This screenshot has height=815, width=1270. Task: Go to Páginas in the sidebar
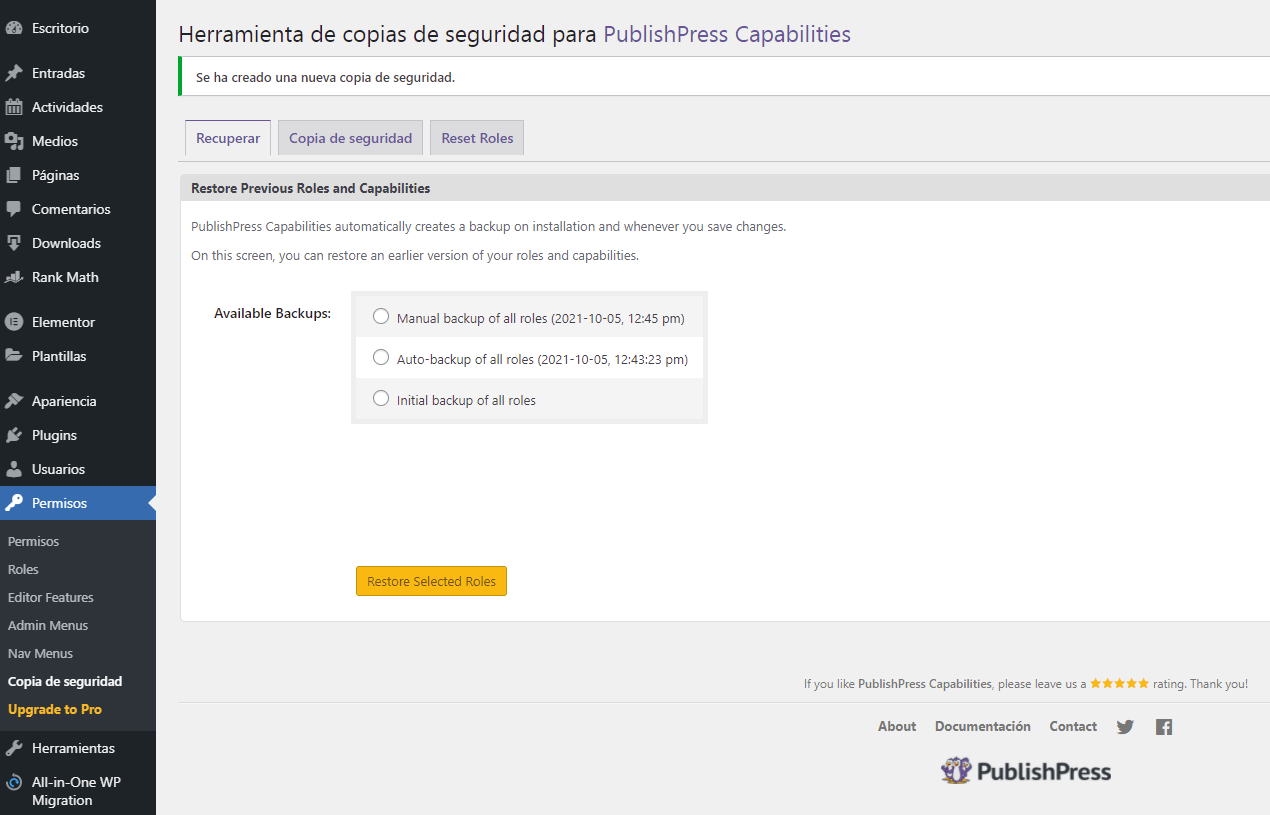[x=56, y=175]
